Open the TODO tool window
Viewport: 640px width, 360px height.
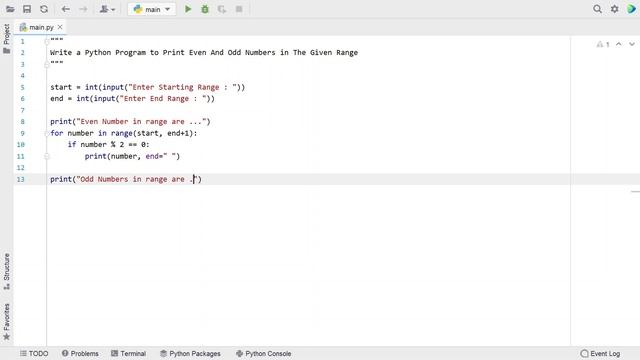34,353
